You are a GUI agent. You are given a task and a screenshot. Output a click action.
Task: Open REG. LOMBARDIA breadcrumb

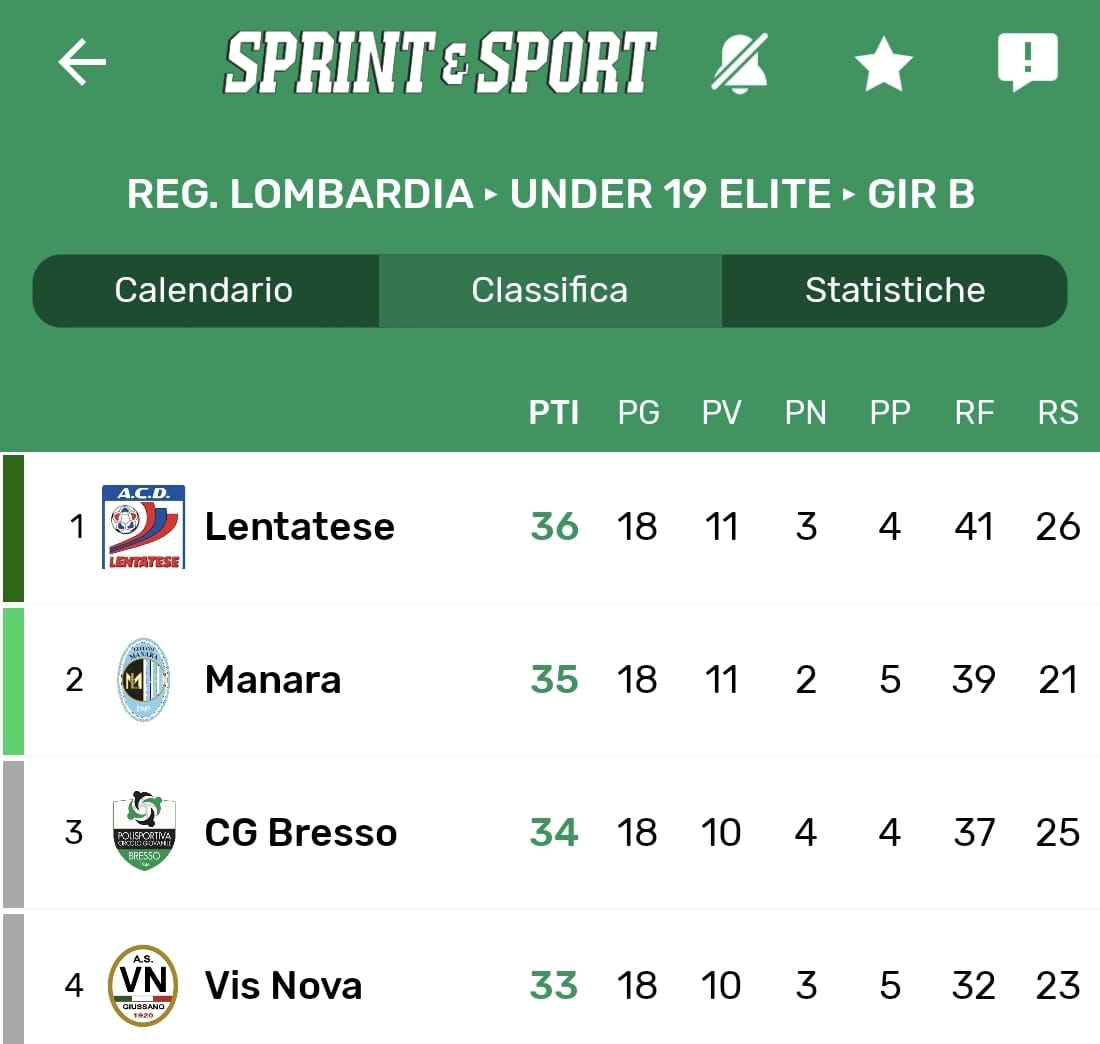pyautogui.click(x=300, y=194)
